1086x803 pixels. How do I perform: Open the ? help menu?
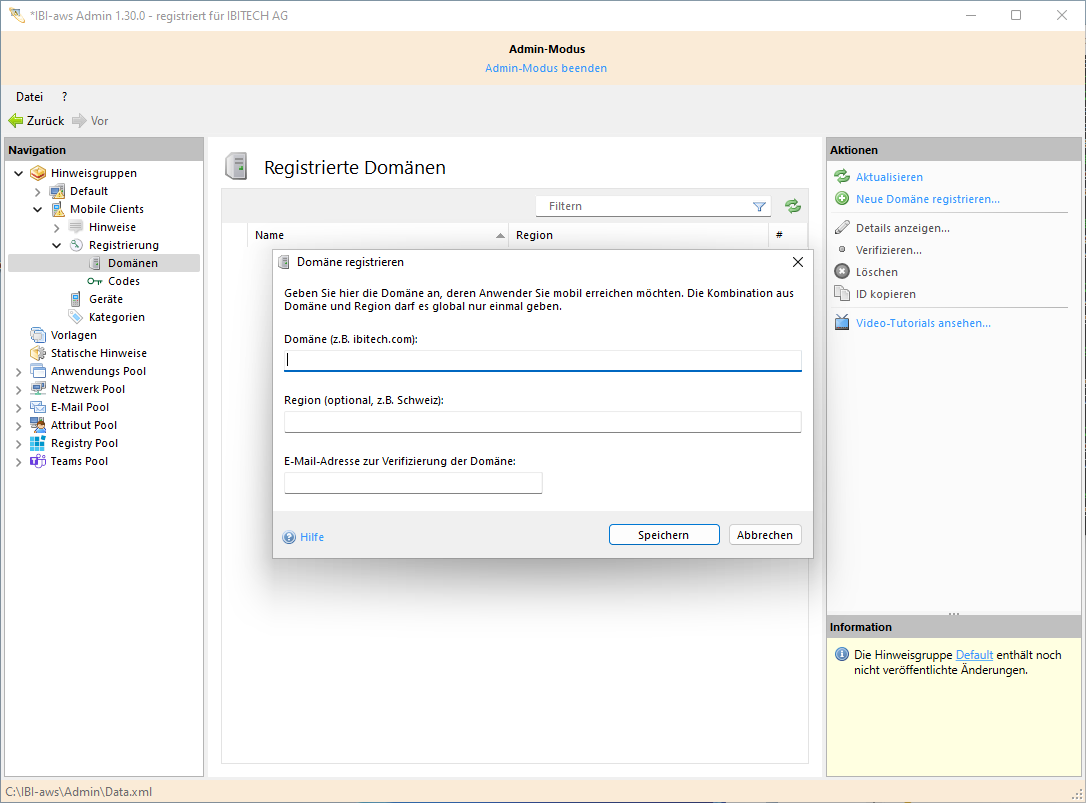63,96
